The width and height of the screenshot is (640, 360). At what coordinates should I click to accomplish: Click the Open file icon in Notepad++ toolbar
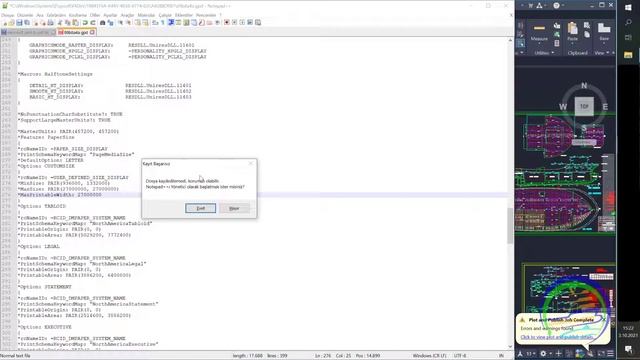12,22
